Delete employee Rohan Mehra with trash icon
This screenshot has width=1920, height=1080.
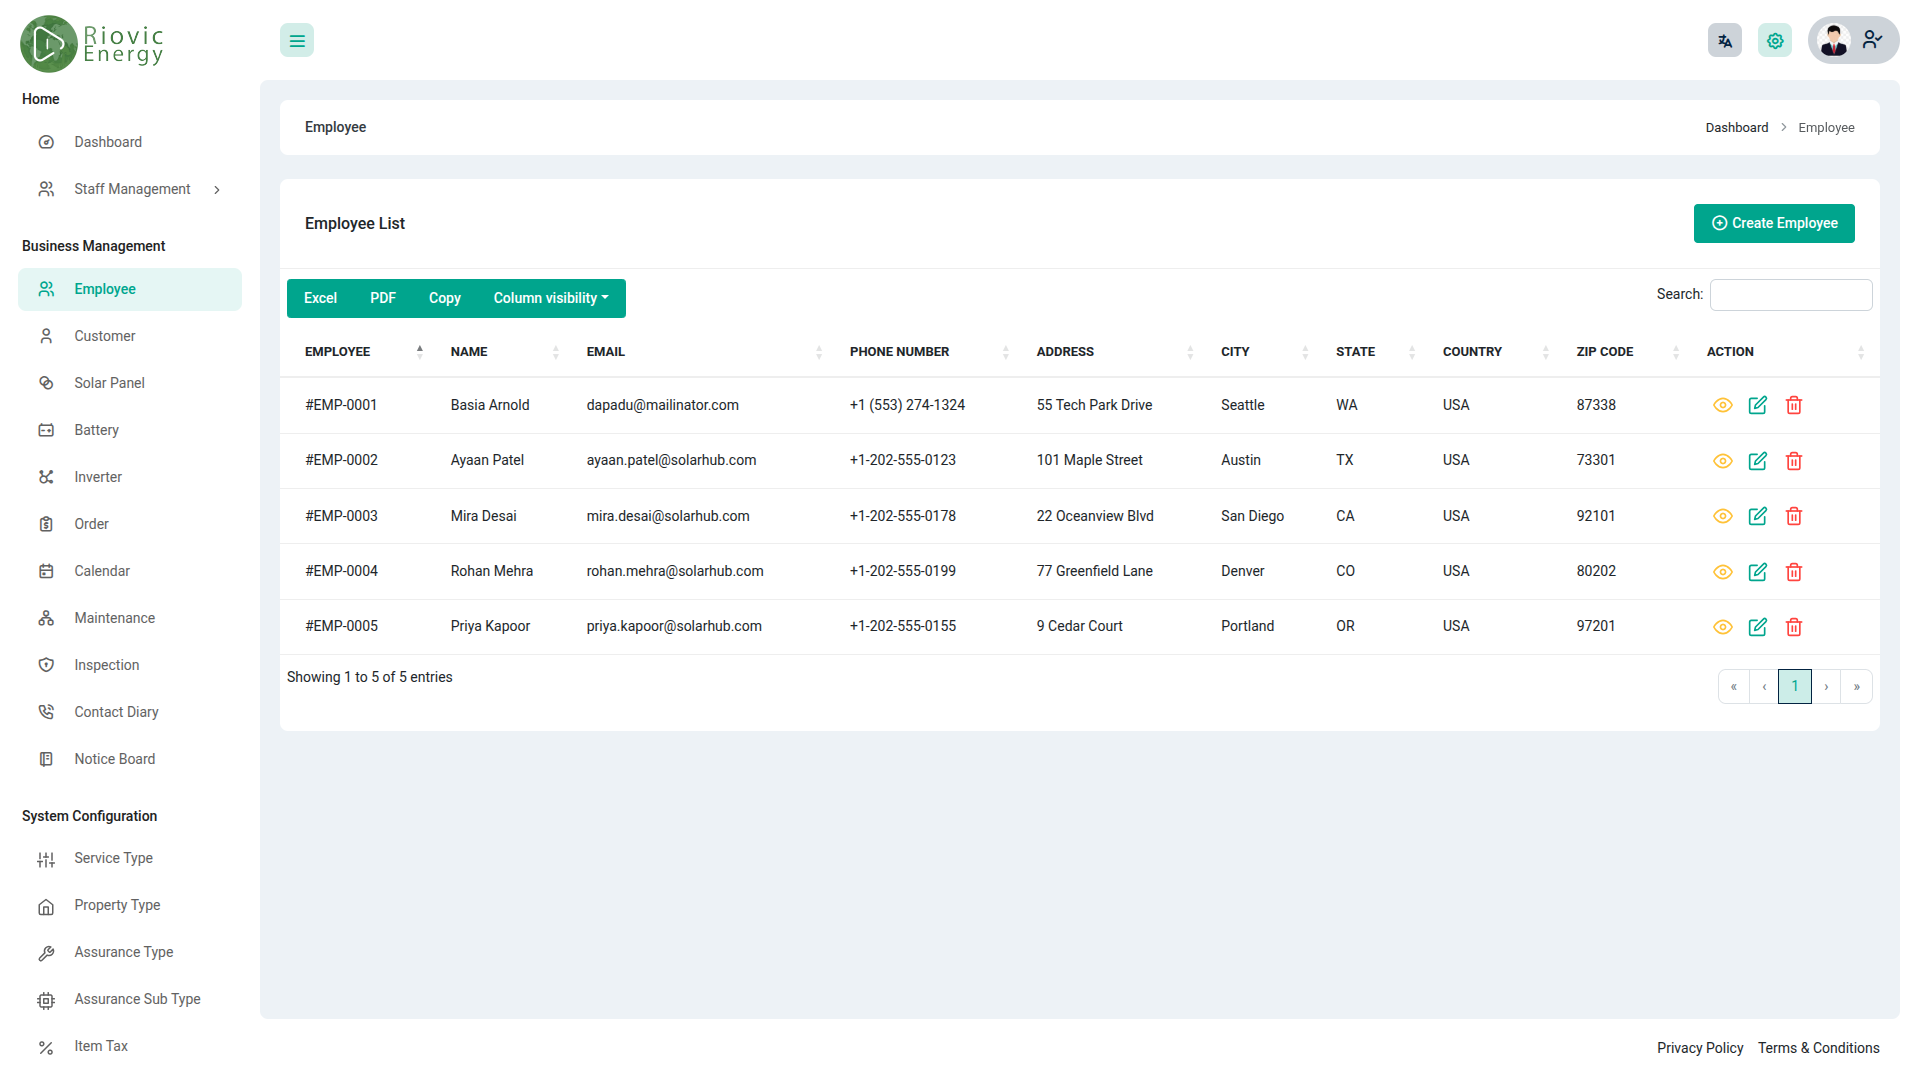point(1793,572)
